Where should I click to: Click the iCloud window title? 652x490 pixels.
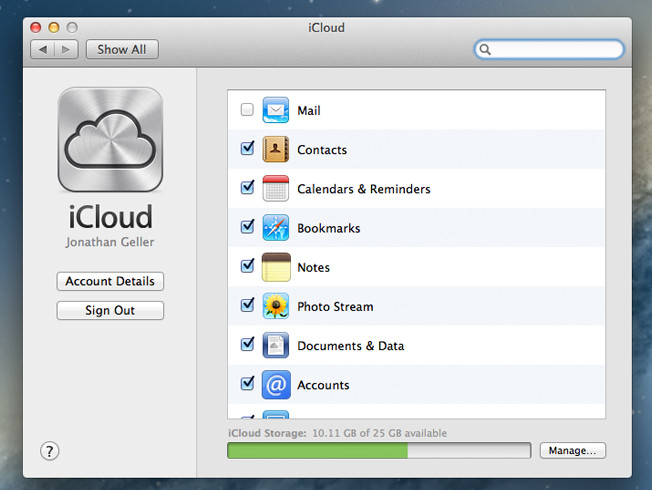pyautogui.click(x=326, y=28)
